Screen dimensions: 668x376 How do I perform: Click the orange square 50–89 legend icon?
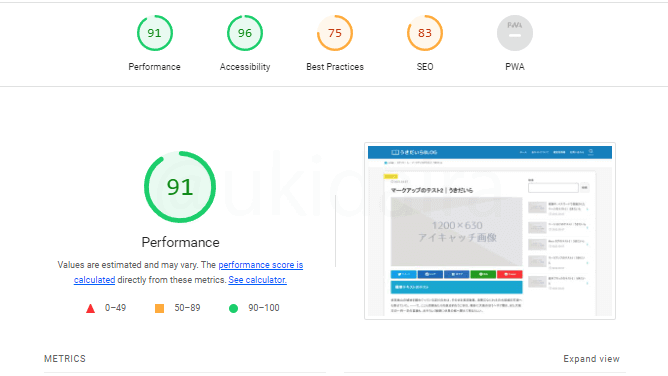coord(159,308)
